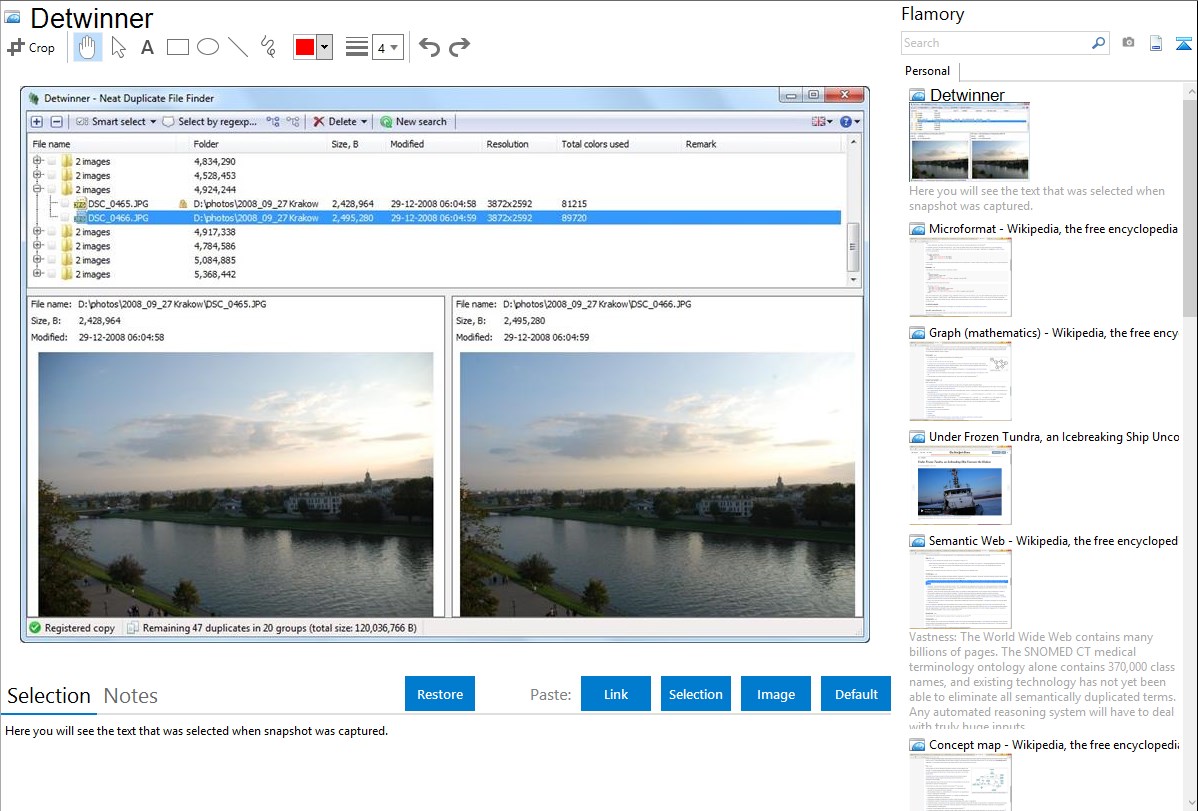
Task: Open the Concept map snapshot title
Action: point(1053,745)
